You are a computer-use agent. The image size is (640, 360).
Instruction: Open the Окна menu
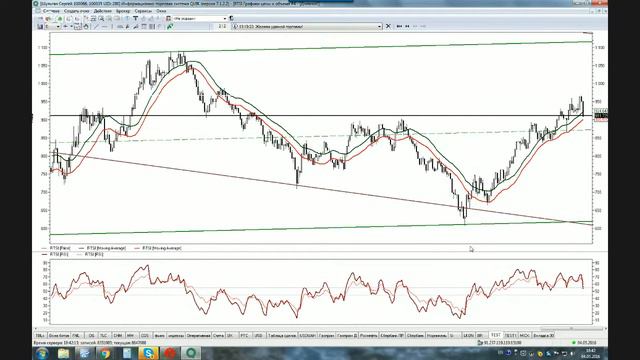(161, 11)
